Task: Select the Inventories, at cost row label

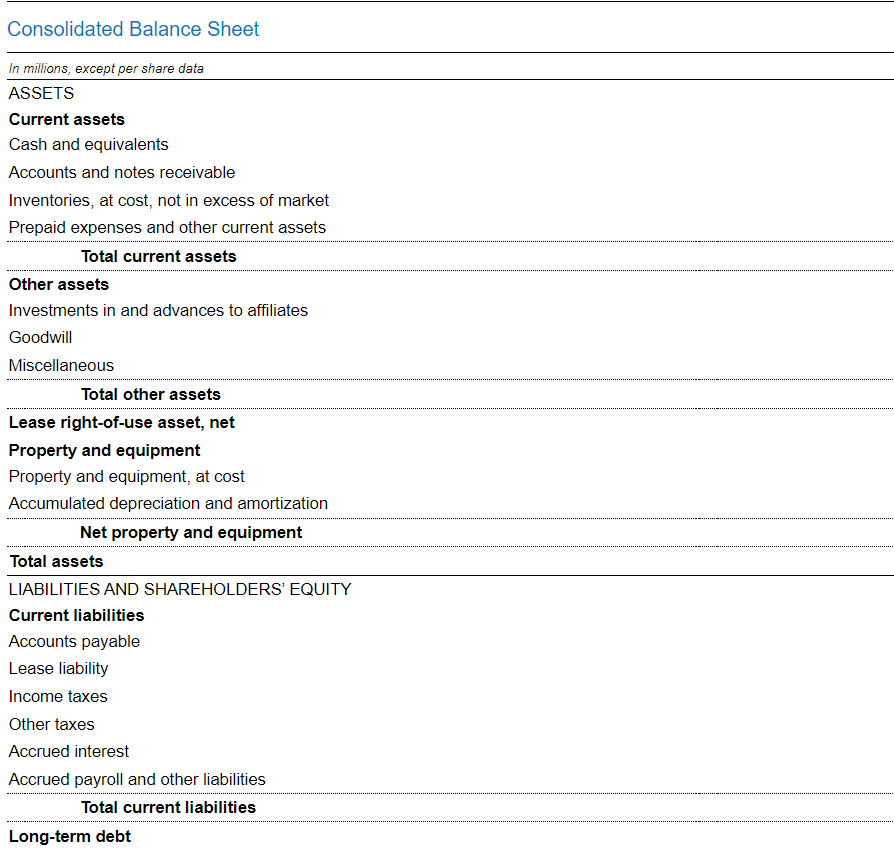Action: [x=169, y=200]
